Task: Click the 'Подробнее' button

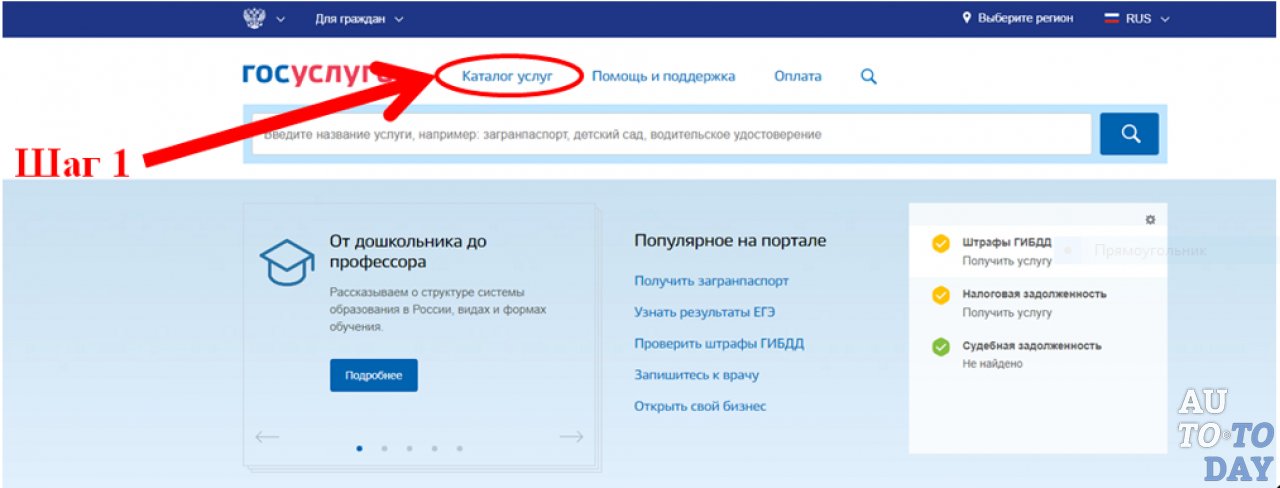Action: click(x=374, y=375)
